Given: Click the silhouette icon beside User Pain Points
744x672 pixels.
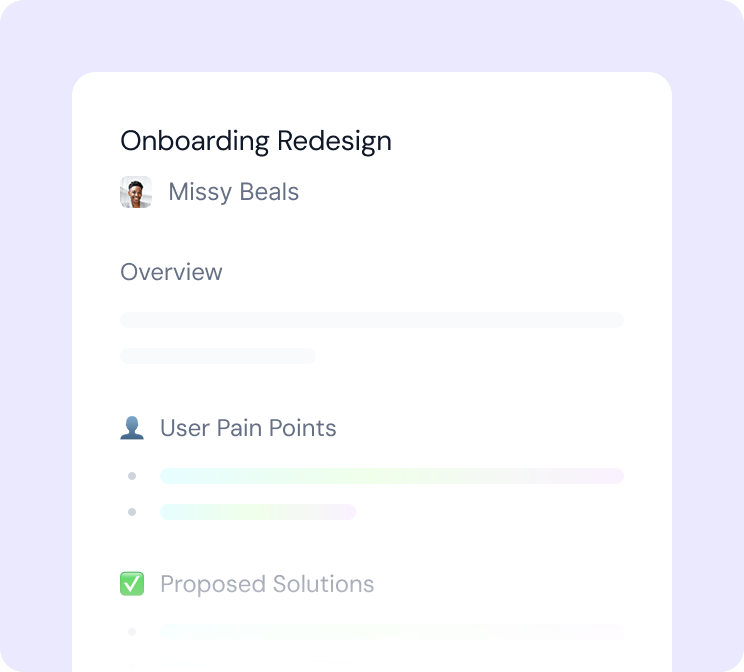Looking at the screenshot, I should [x=132, y=428].
